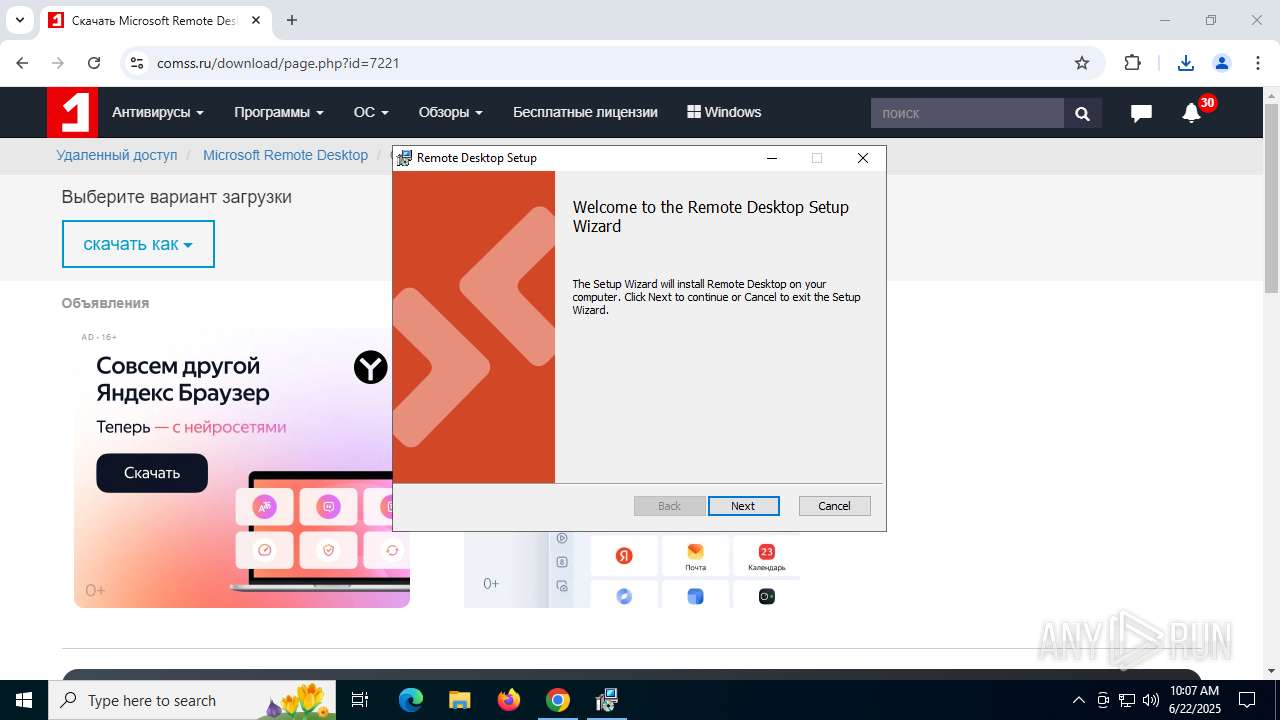Expand the скачать как dropdown
This screenshot has width=1280, height=720.
tap(138, 244)
